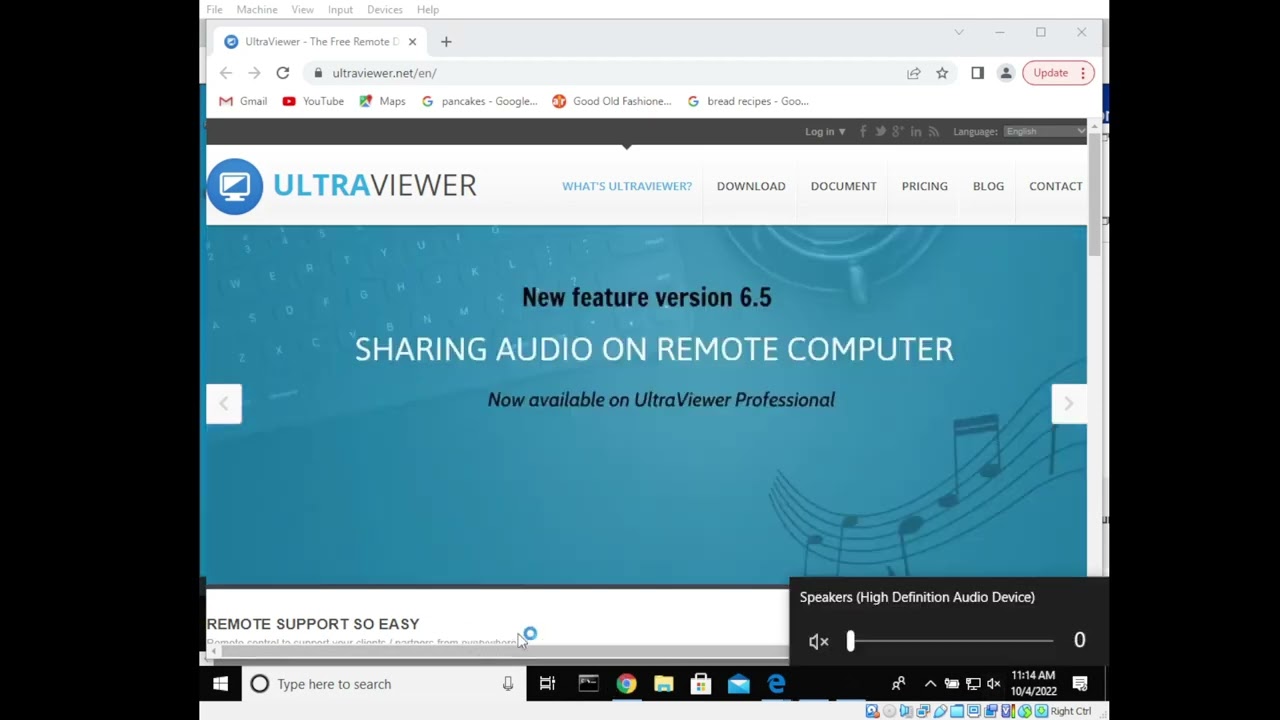
Task: Expand the Log in dropdown
Action: pyautogui.click(x=825, y=132)
